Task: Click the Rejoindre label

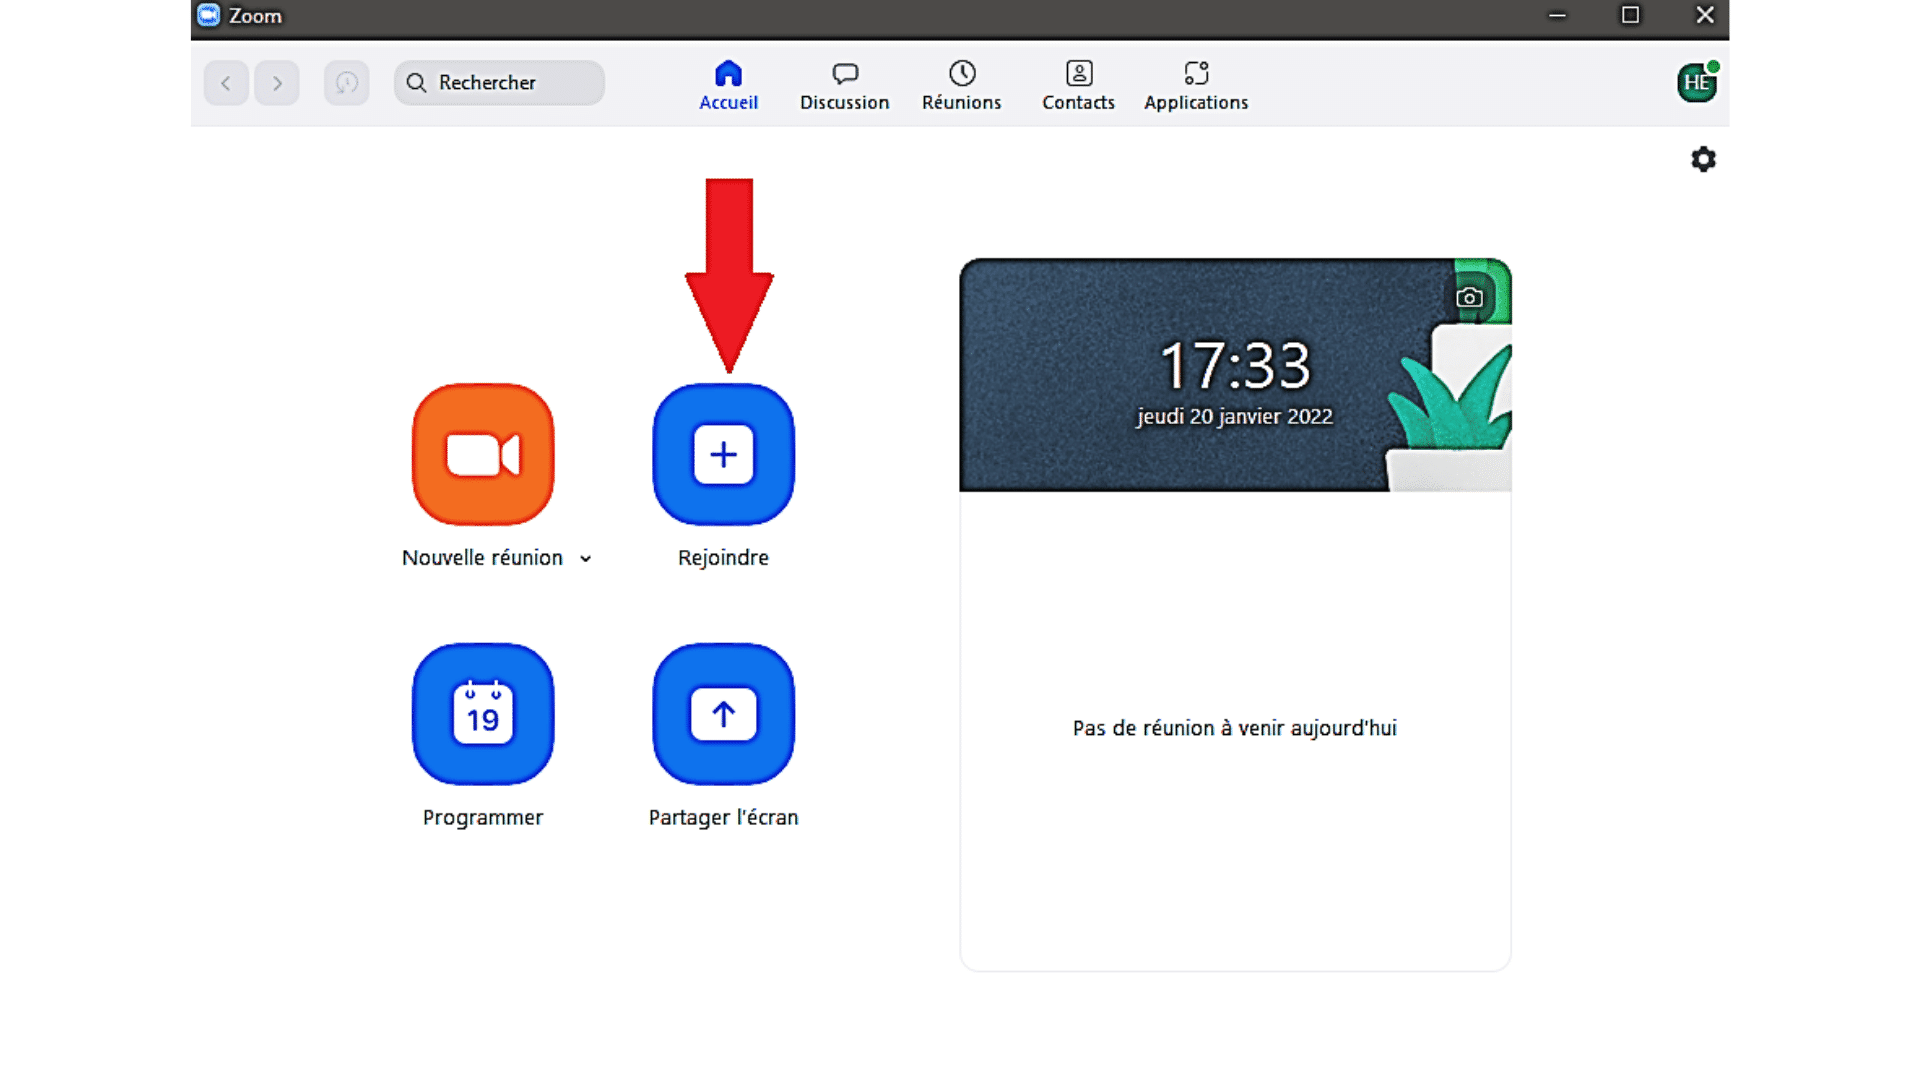Action: 723,558
